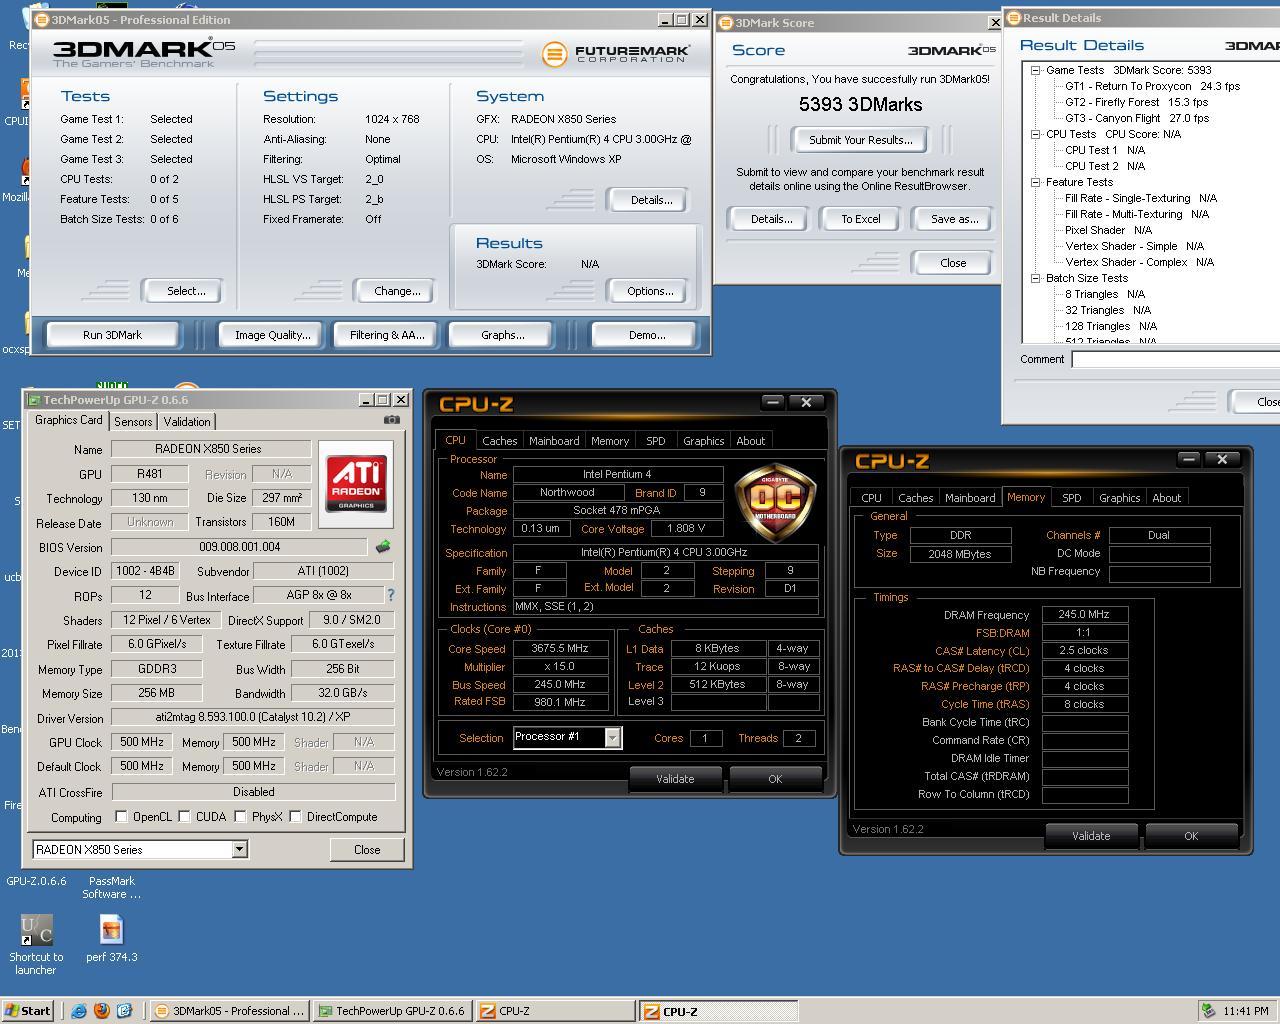Click the Graphs button in 3DMark05
Viewport: 1280px width, 1024px height.
coord(502,335)
